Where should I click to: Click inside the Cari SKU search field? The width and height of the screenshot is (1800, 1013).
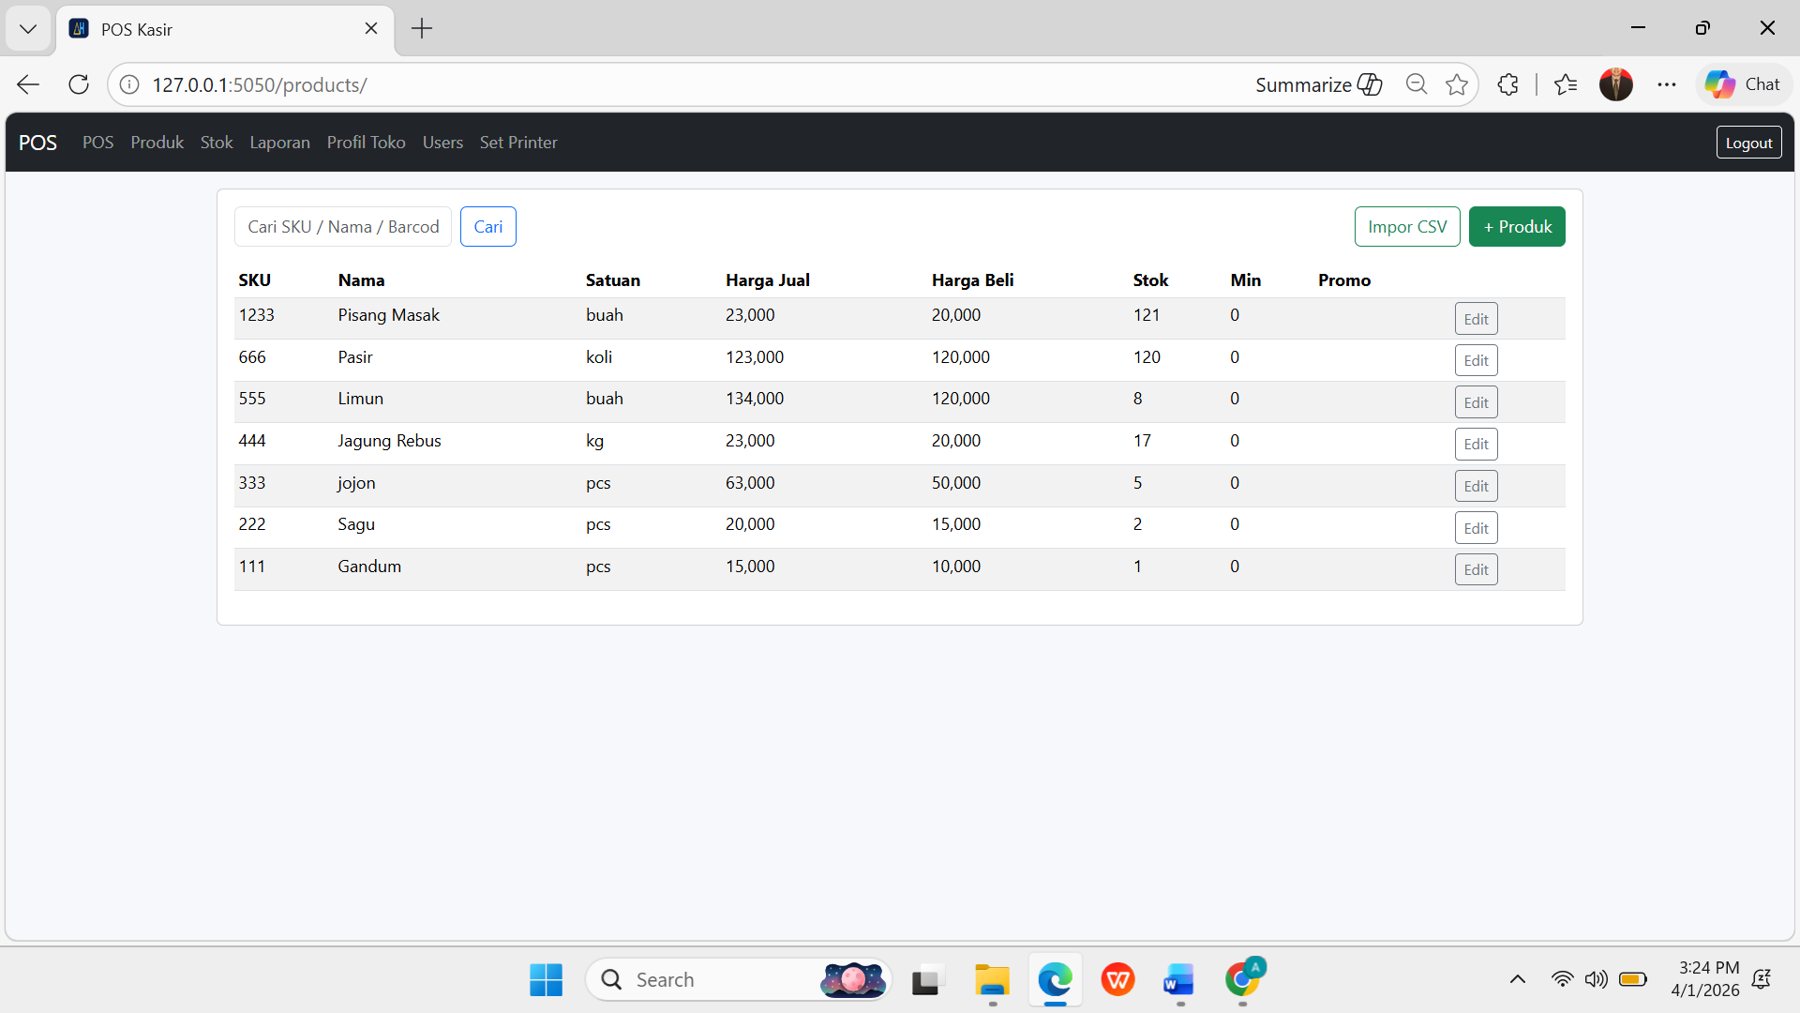tap(342, 226)
